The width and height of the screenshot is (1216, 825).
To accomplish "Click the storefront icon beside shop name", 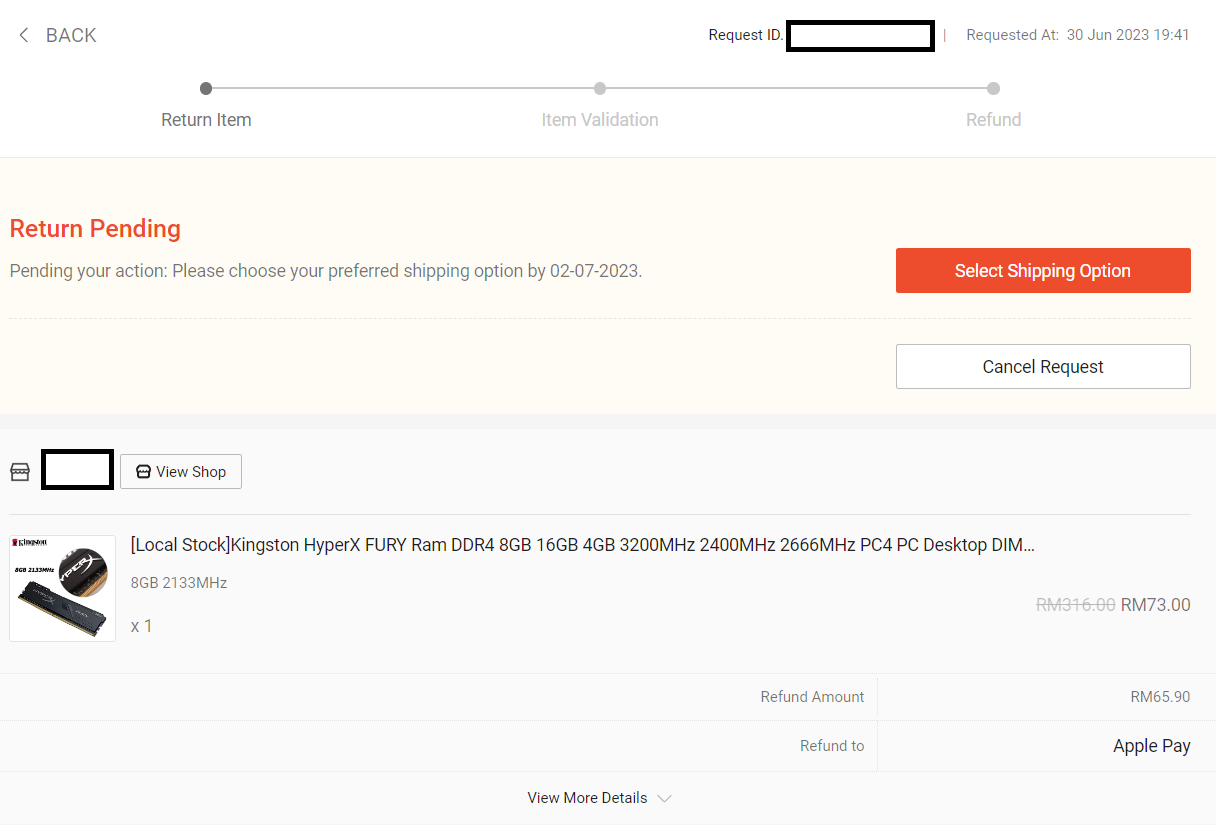I will (20, 472).
